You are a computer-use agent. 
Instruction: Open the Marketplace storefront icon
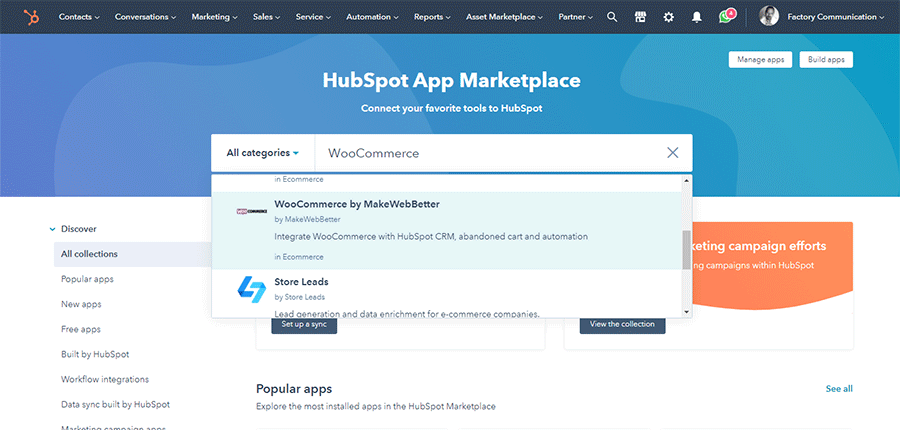[x=641, y=17]
